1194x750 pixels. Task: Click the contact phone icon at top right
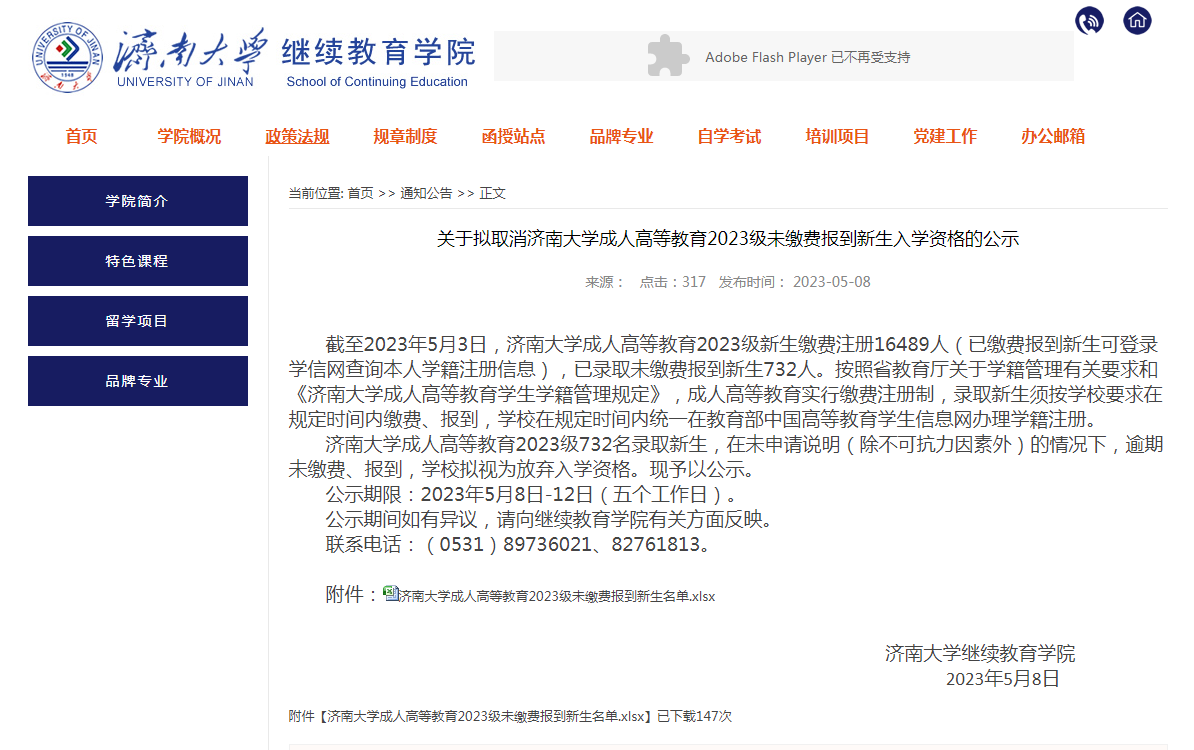[x=1089, y=20]
